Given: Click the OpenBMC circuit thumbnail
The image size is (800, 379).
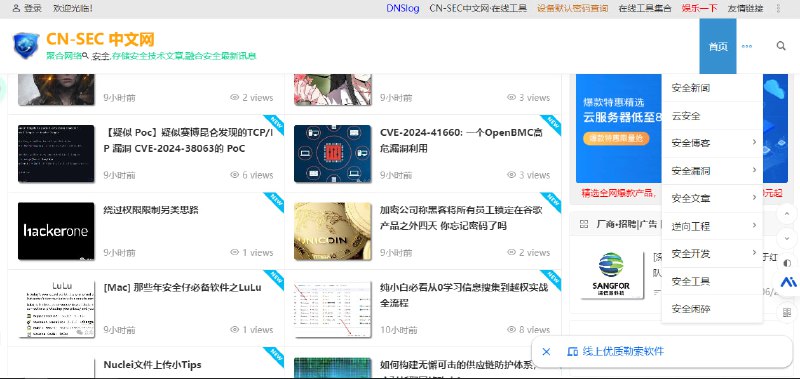Looking at the screenshot, I should 333,154.
